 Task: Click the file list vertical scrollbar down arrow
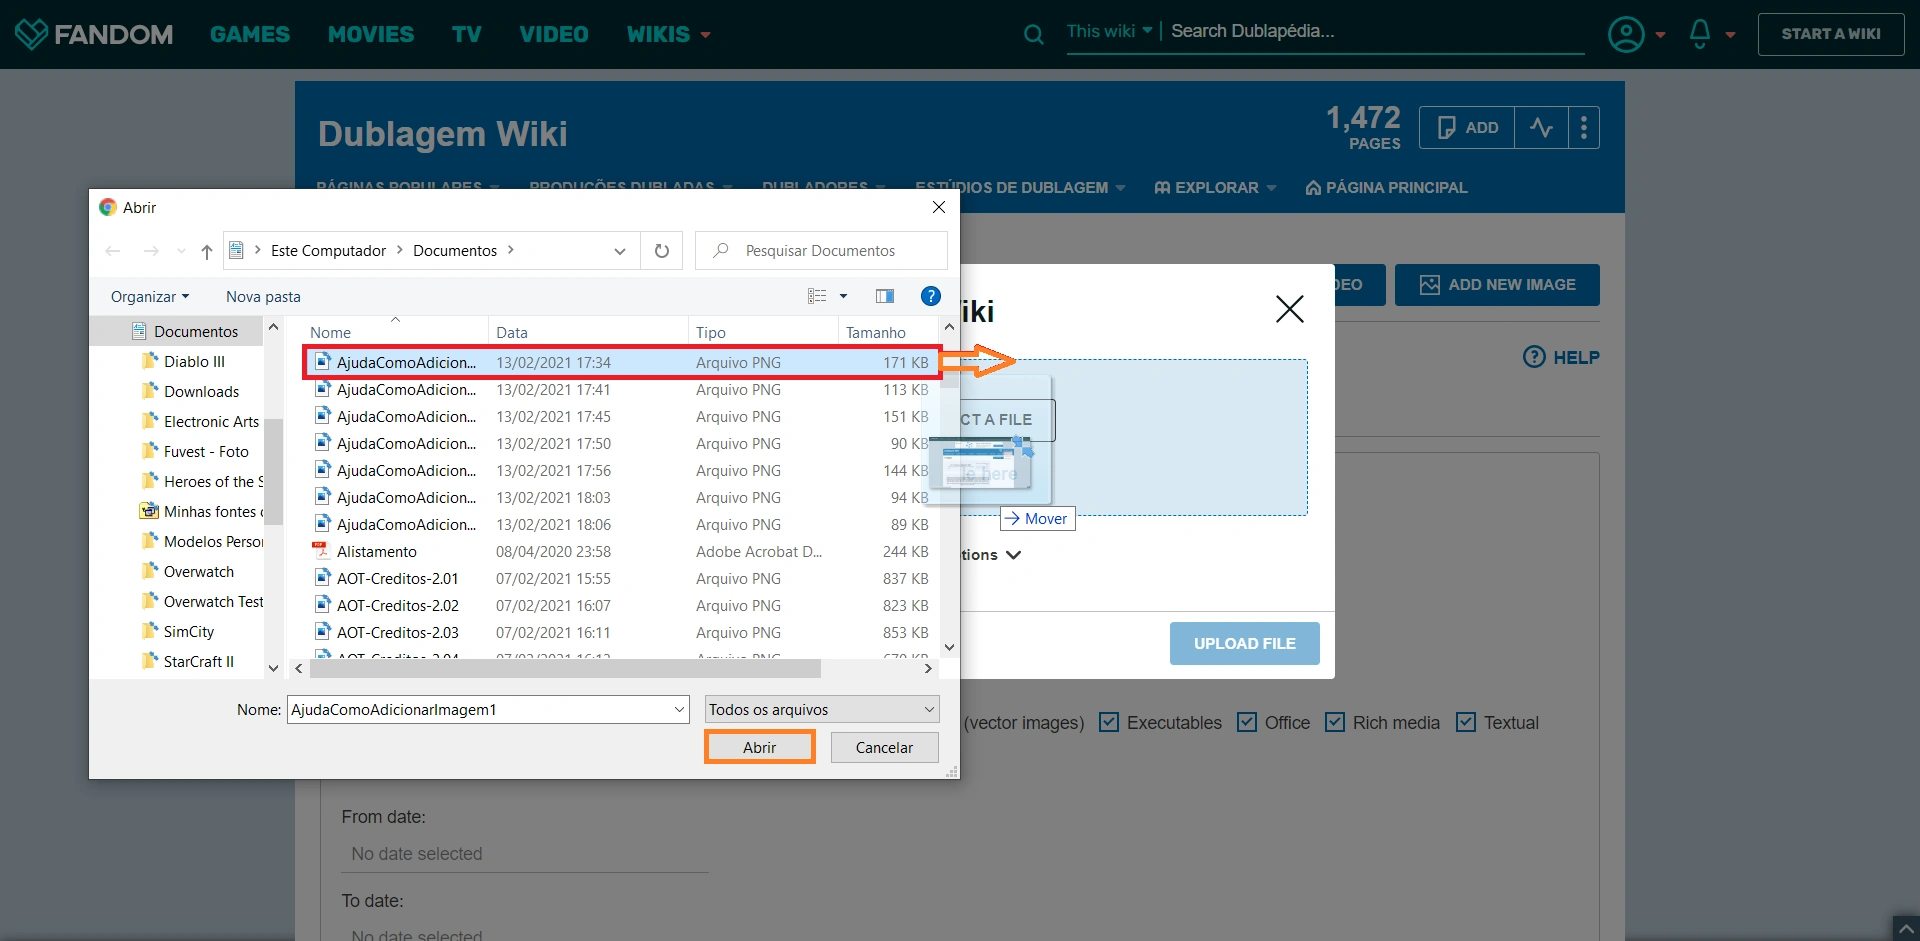tap(949, 647)
